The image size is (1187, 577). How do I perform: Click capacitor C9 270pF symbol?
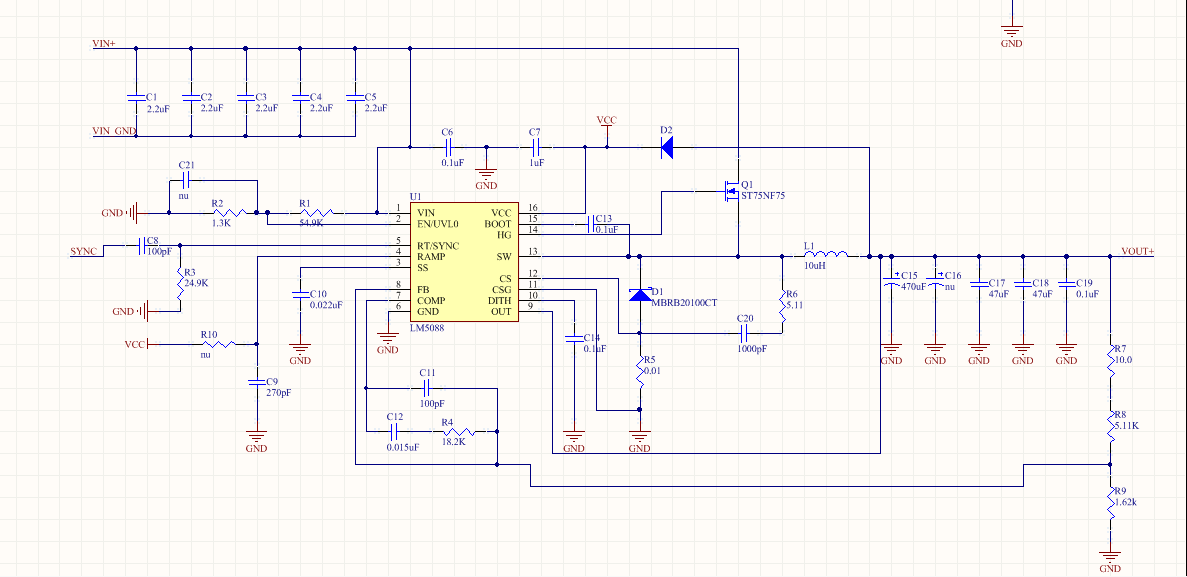point(257,382)
